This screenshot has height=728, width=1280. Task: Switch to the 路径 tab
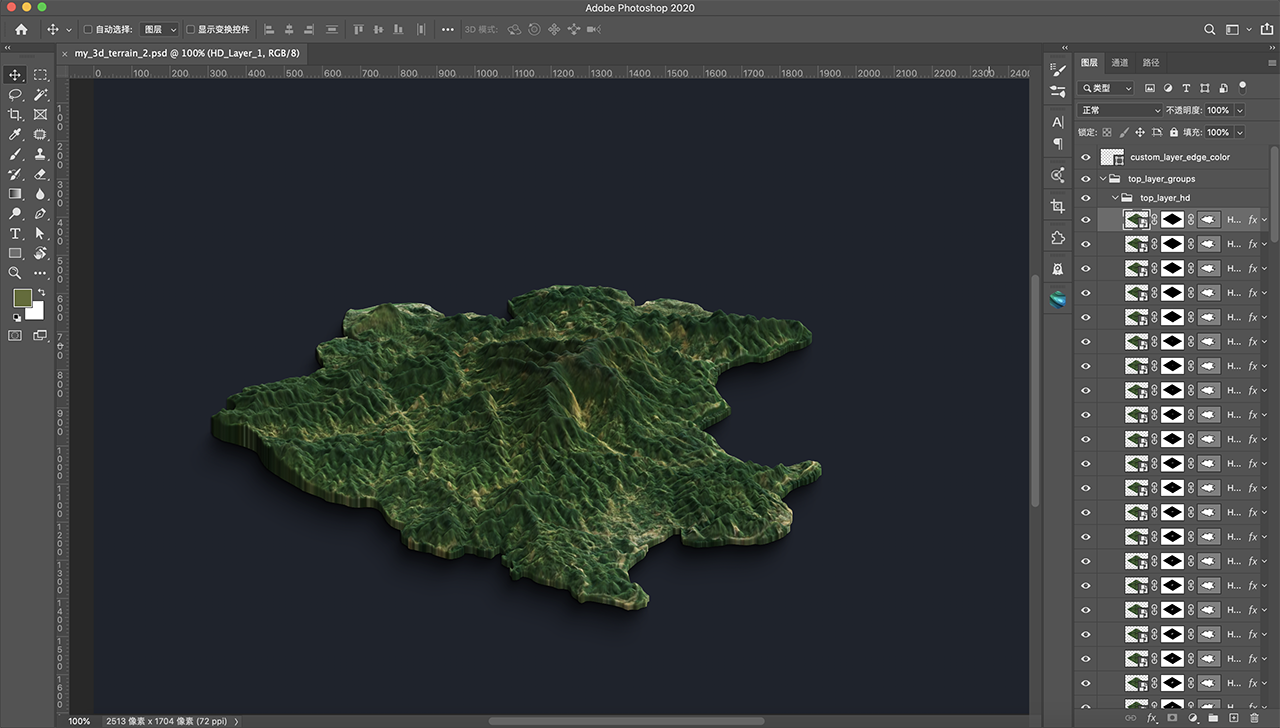tap(1151, 62)
